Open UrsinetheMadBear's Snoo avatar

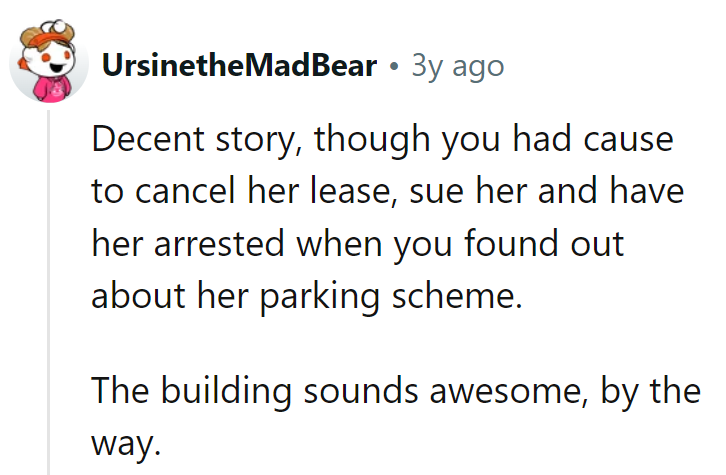coord(49,61)
